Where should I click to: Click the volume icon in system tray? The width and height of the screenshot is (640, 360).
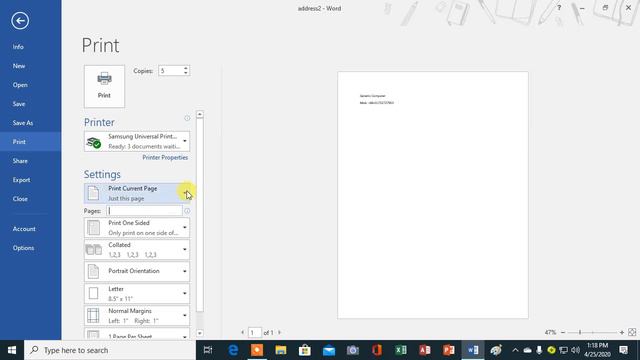tap(576, 350)
